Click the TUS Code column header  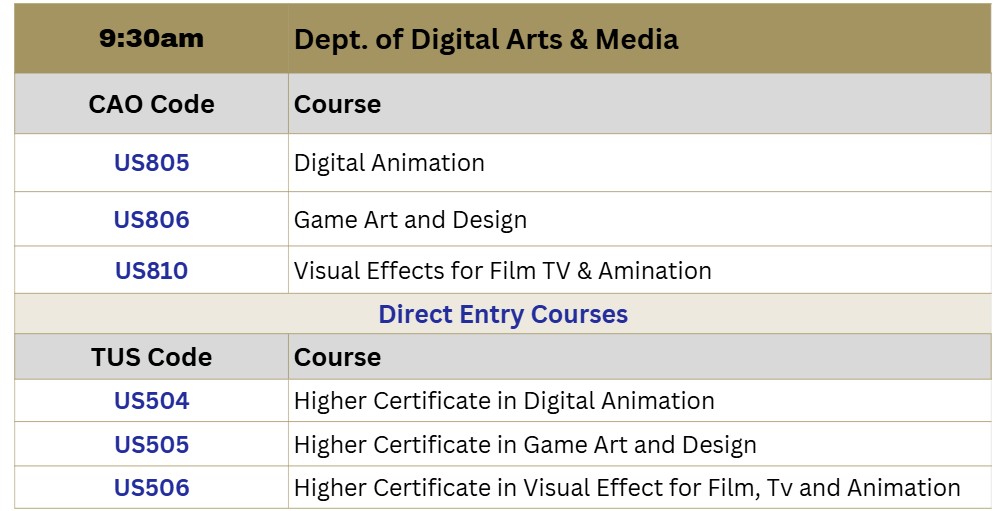pyautogui.click(x=151, y=357)
